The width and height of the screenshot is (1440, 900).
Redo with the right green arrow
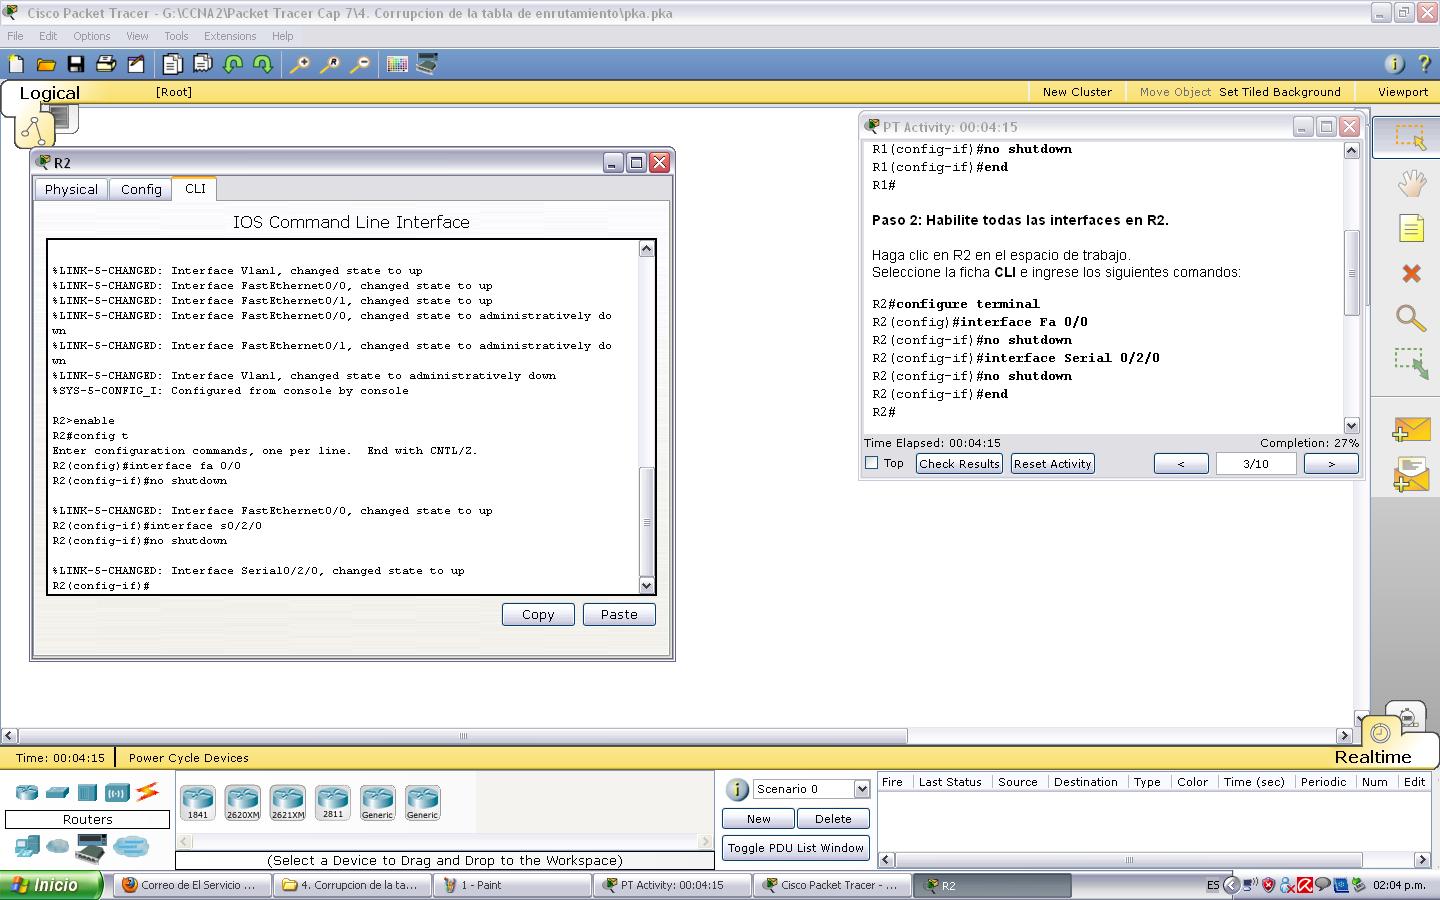(263, 64)
